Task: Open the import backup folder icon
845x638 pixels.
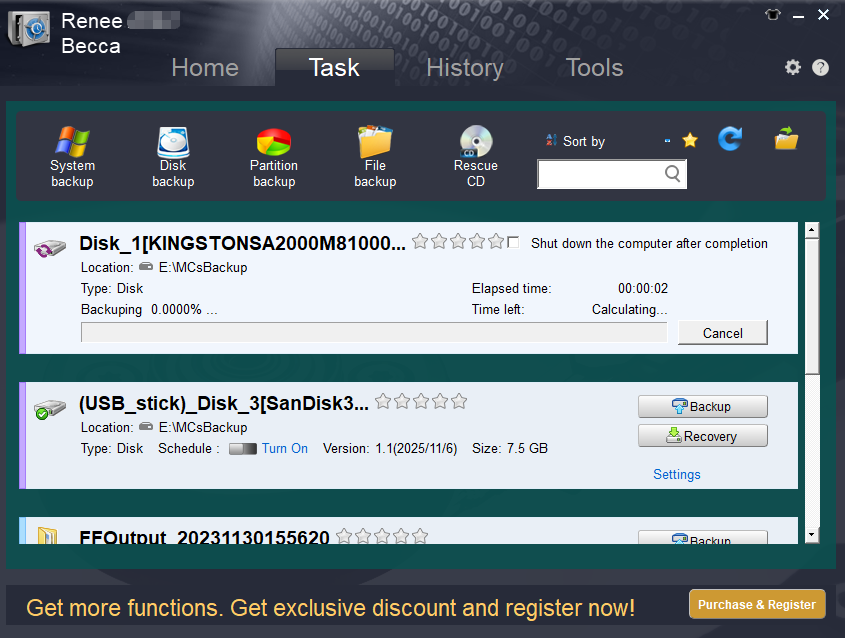Action: (786, 138)
